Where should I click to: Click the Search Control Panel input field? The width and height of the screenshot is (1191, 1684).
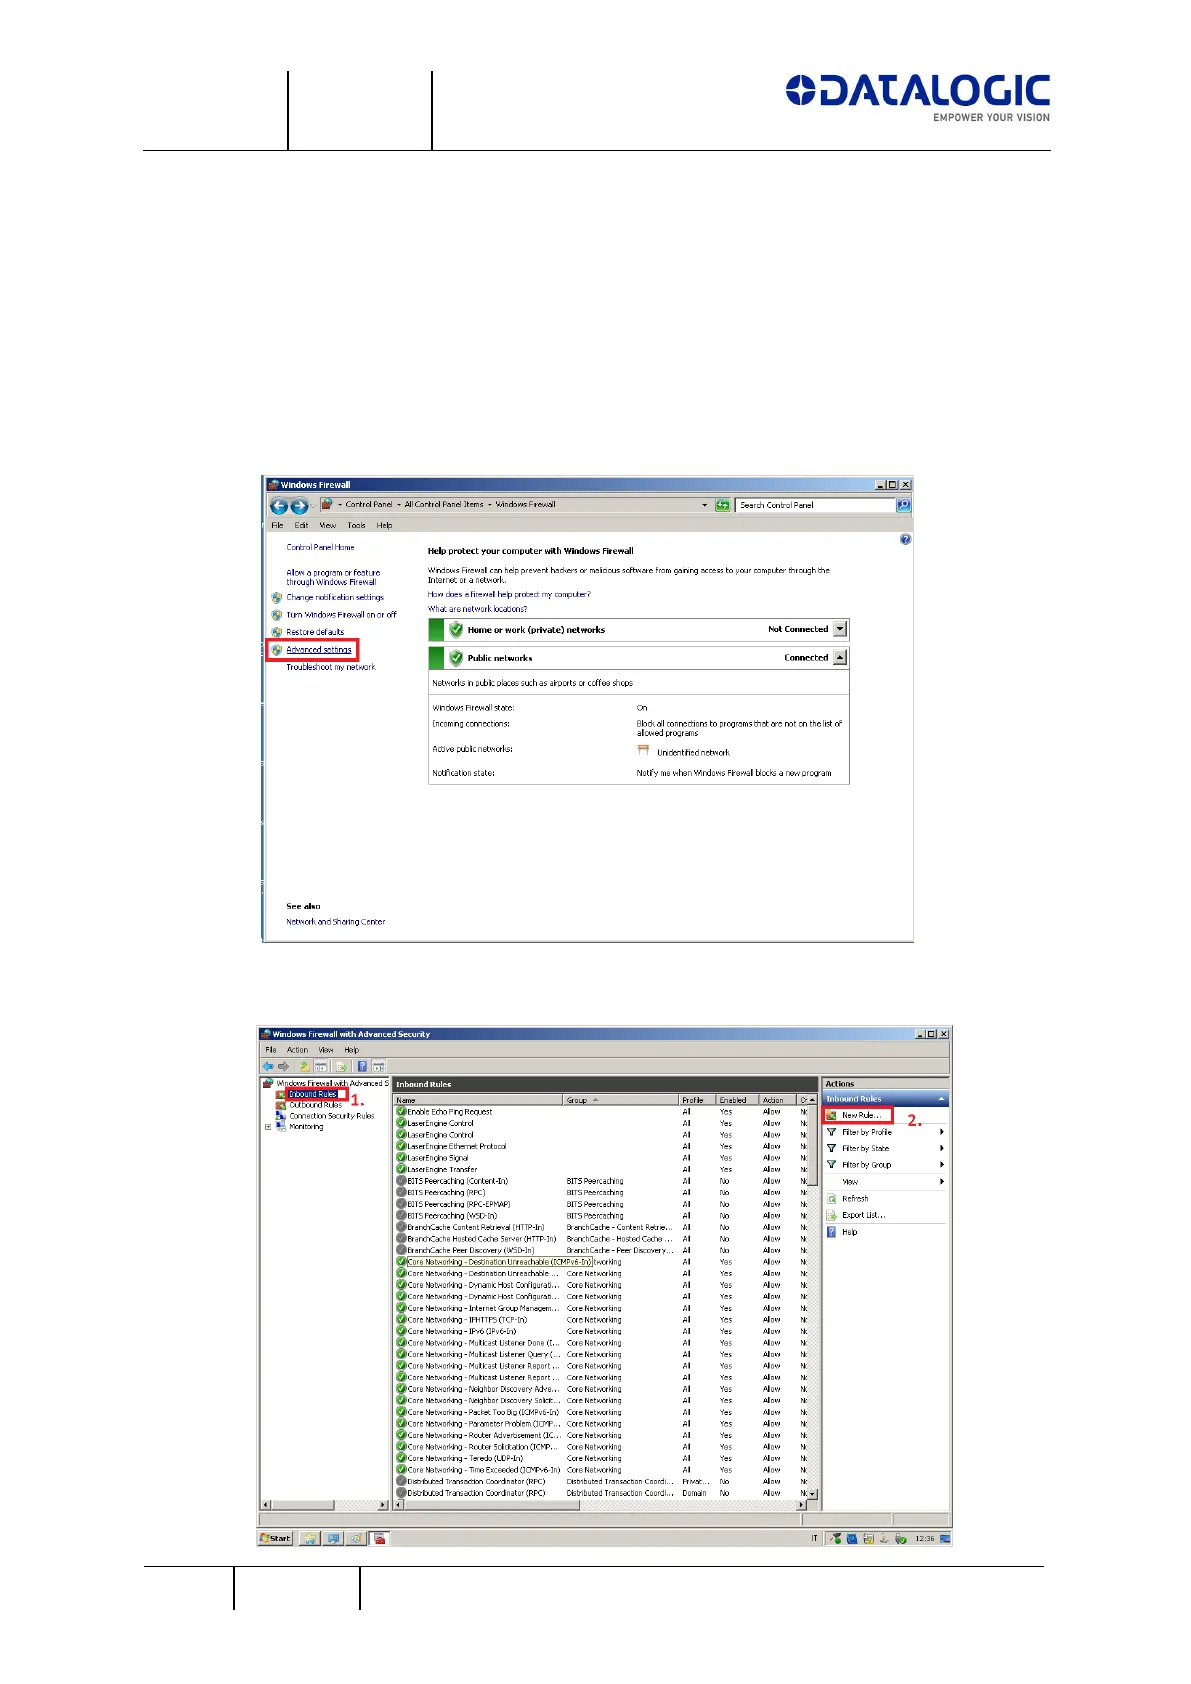coord(815,505)
